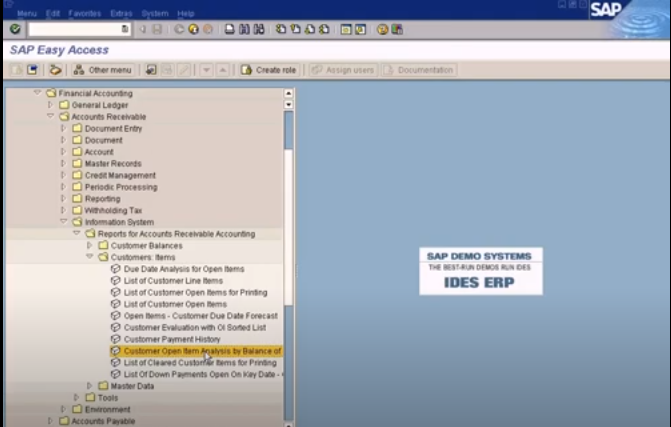Expand the General Ledger folder

point(50,104)
